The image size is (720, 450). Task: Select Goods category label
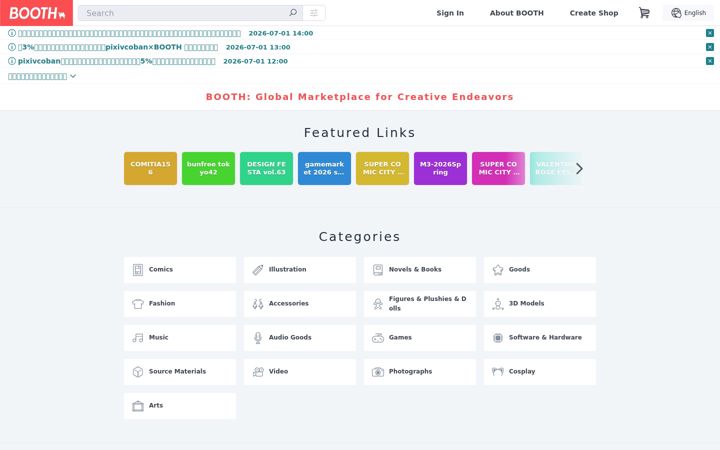[519, 270]
